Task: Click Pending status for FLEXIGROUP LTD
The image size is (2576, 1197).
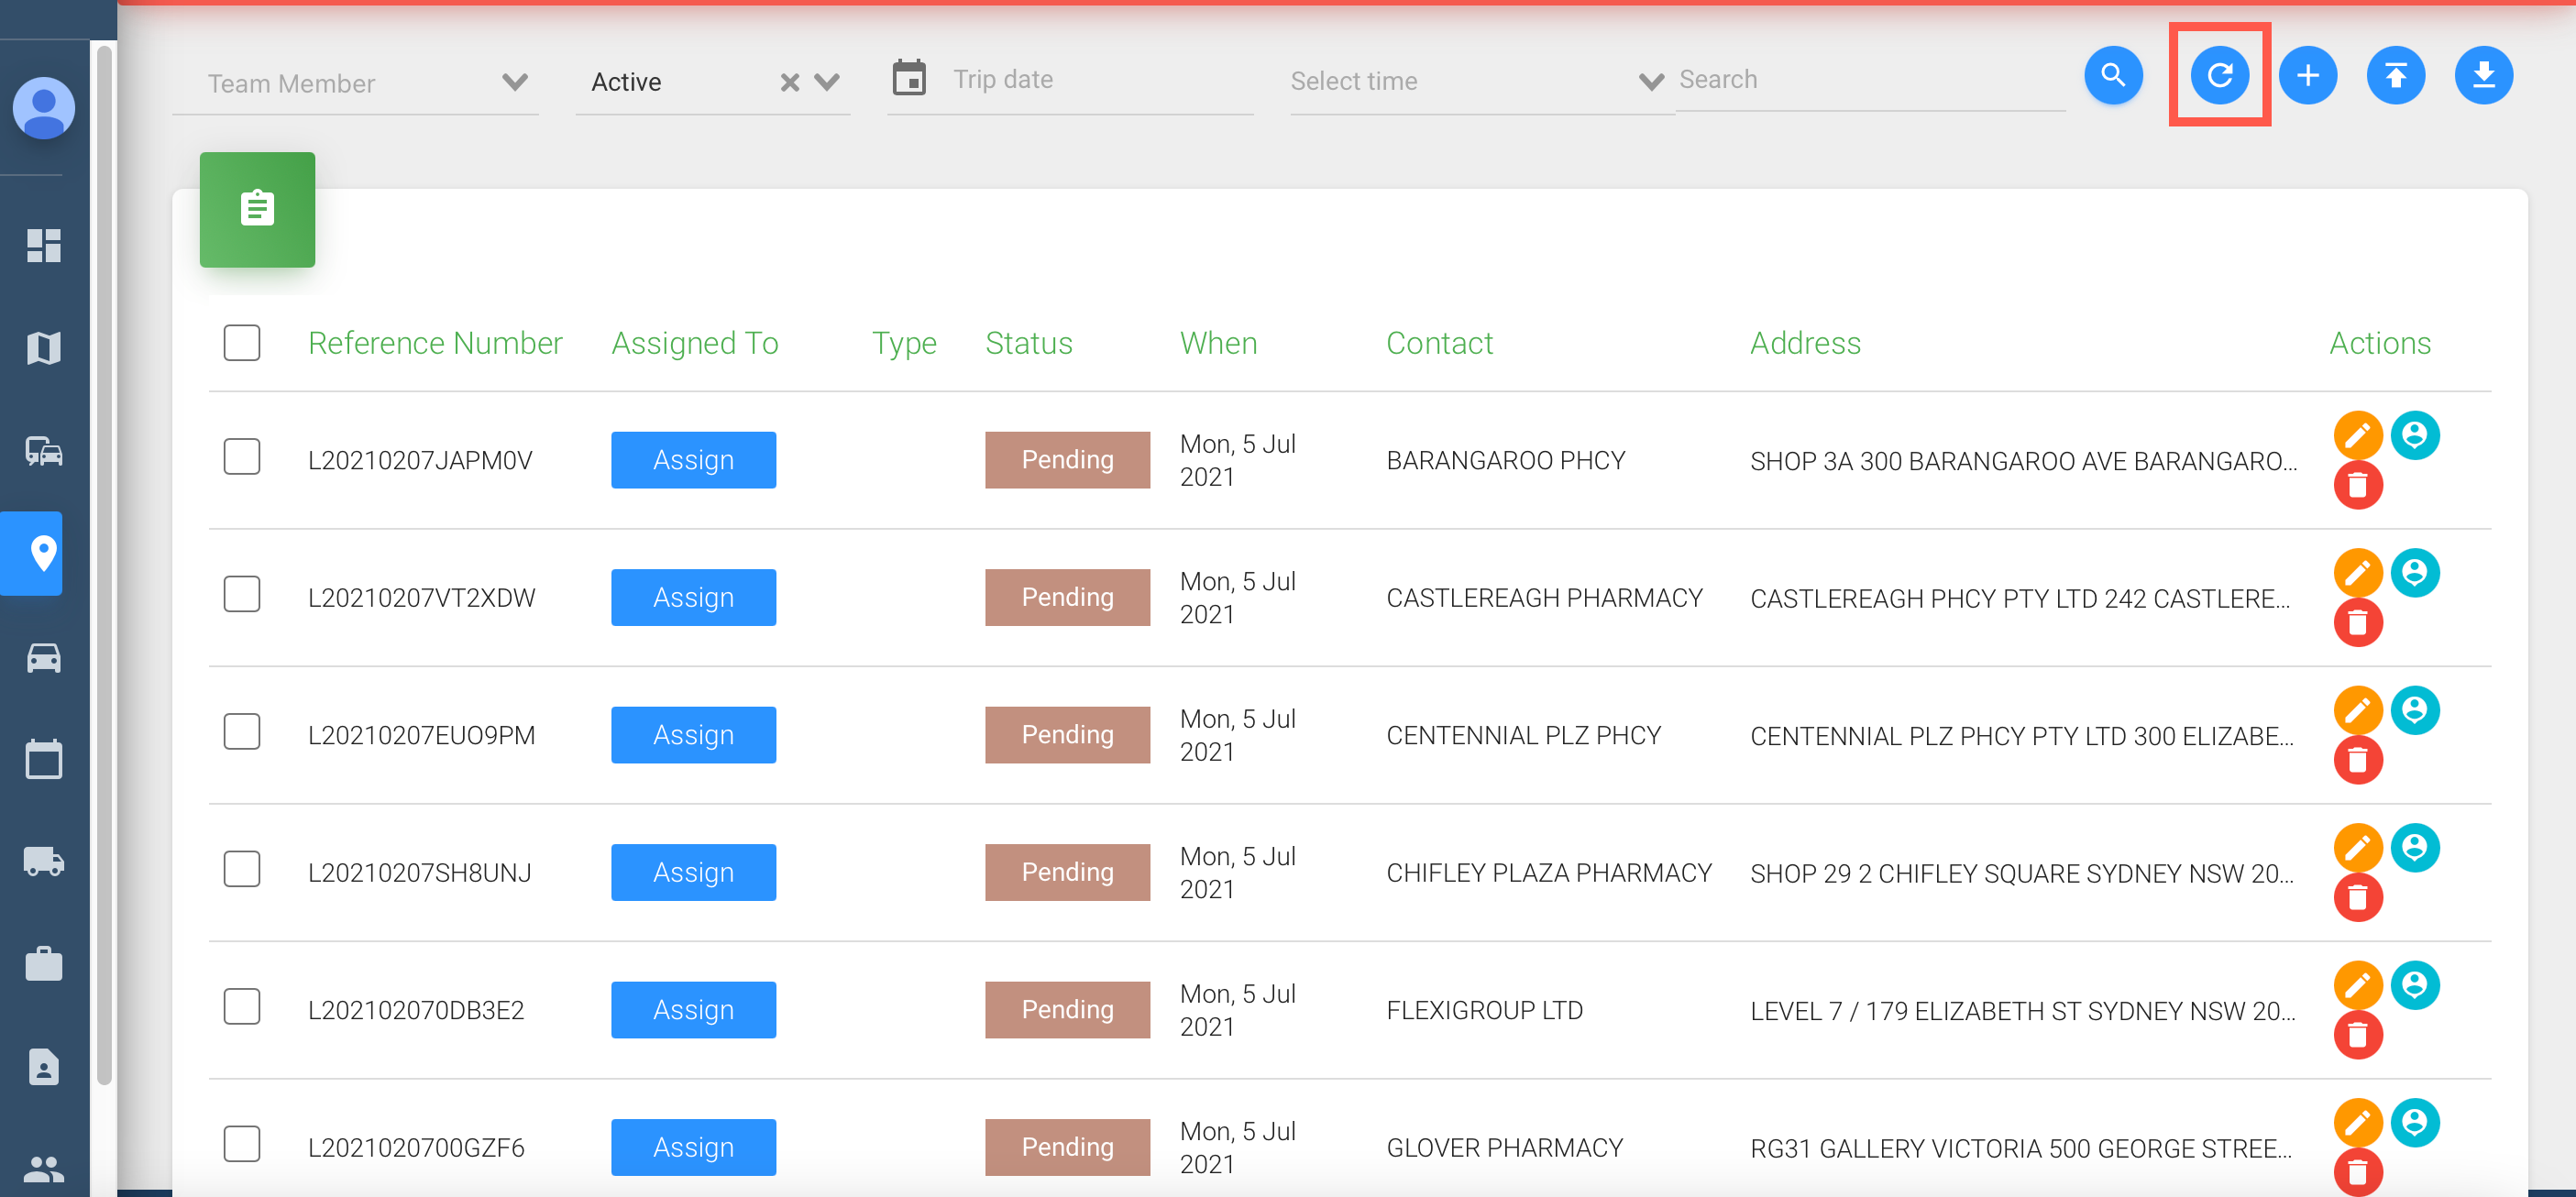Action: coord(1067,1010)
